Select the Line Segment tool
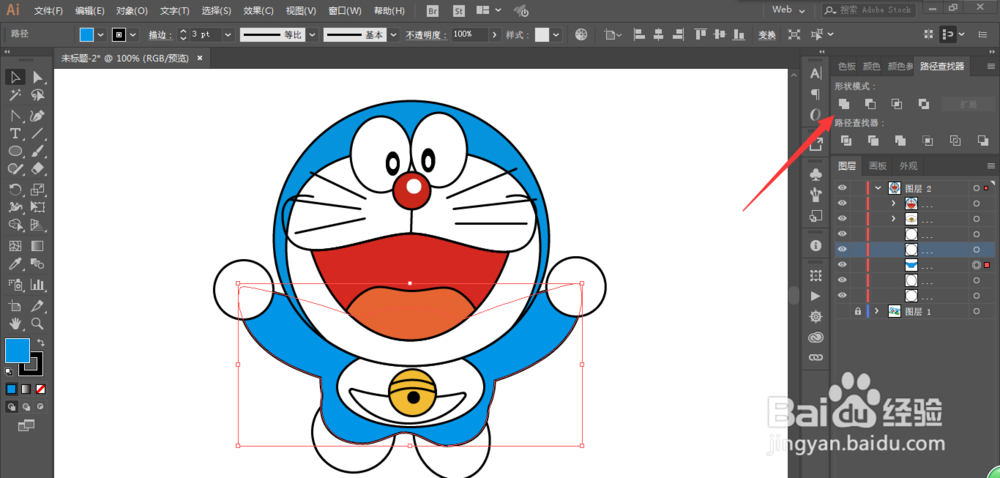Viewport: 1000px width, 478px height. [38, 133]
